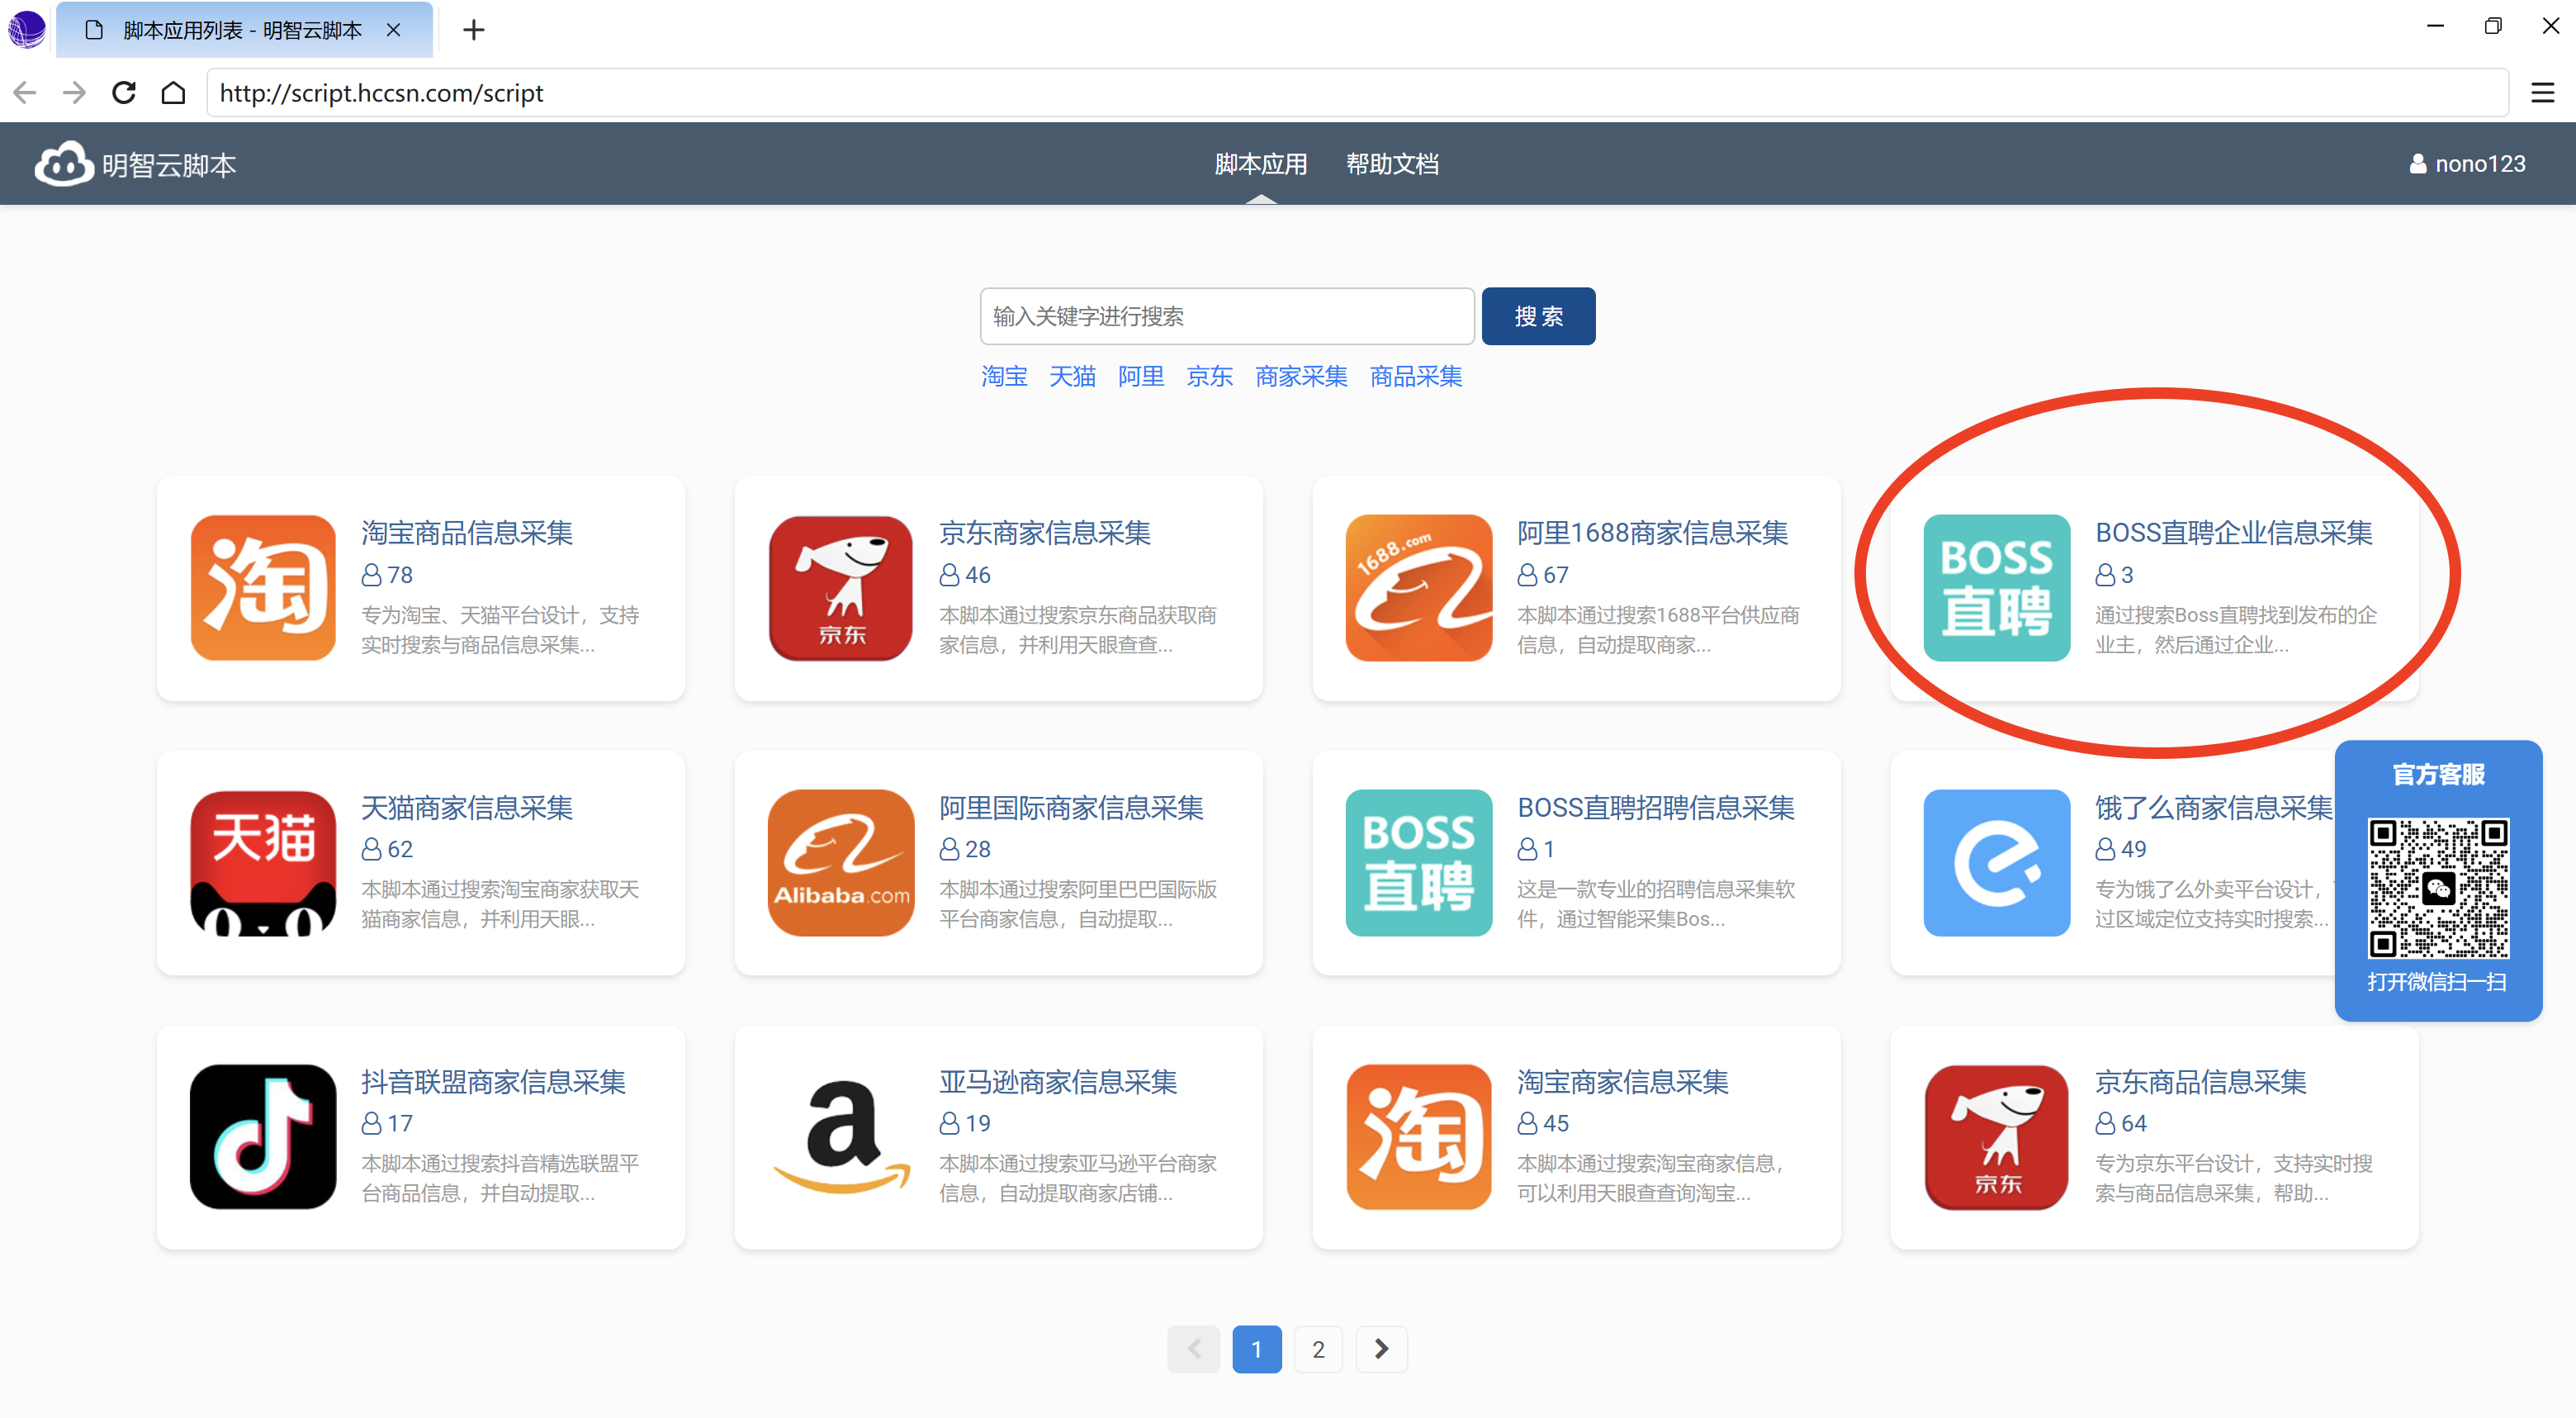Filter by the 天猫 tag link

[1072, 376]
